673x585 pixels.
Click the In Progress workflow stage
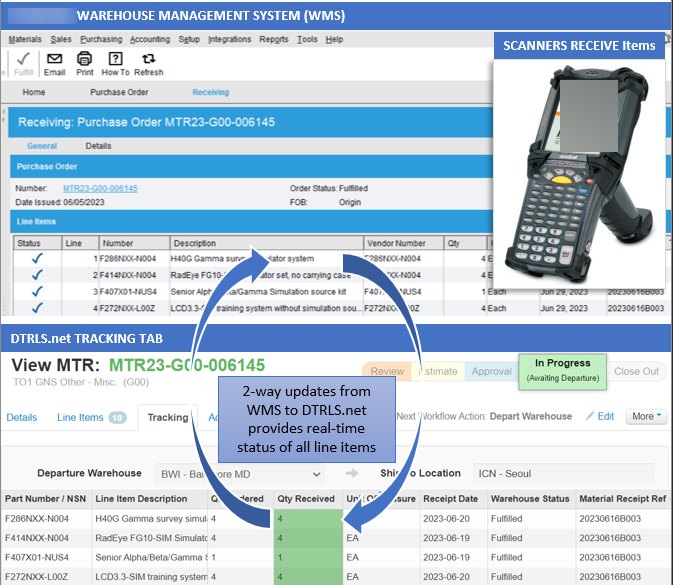(x=563, y=371)
